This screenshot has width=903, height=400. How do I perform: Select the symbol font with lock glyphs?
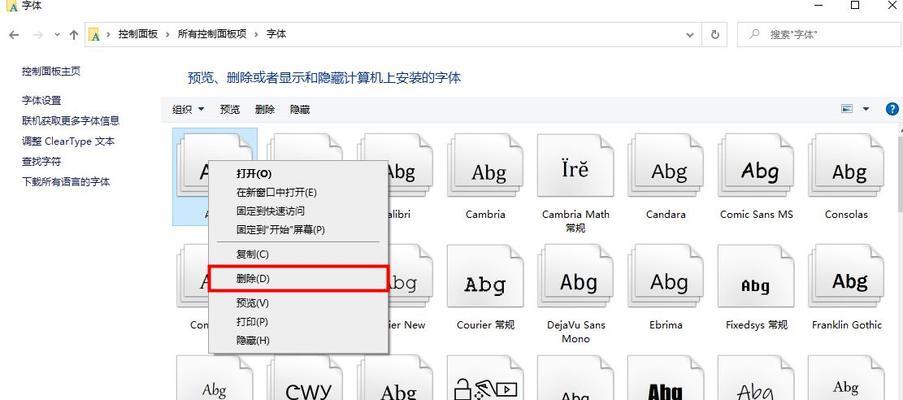(485, 378)
